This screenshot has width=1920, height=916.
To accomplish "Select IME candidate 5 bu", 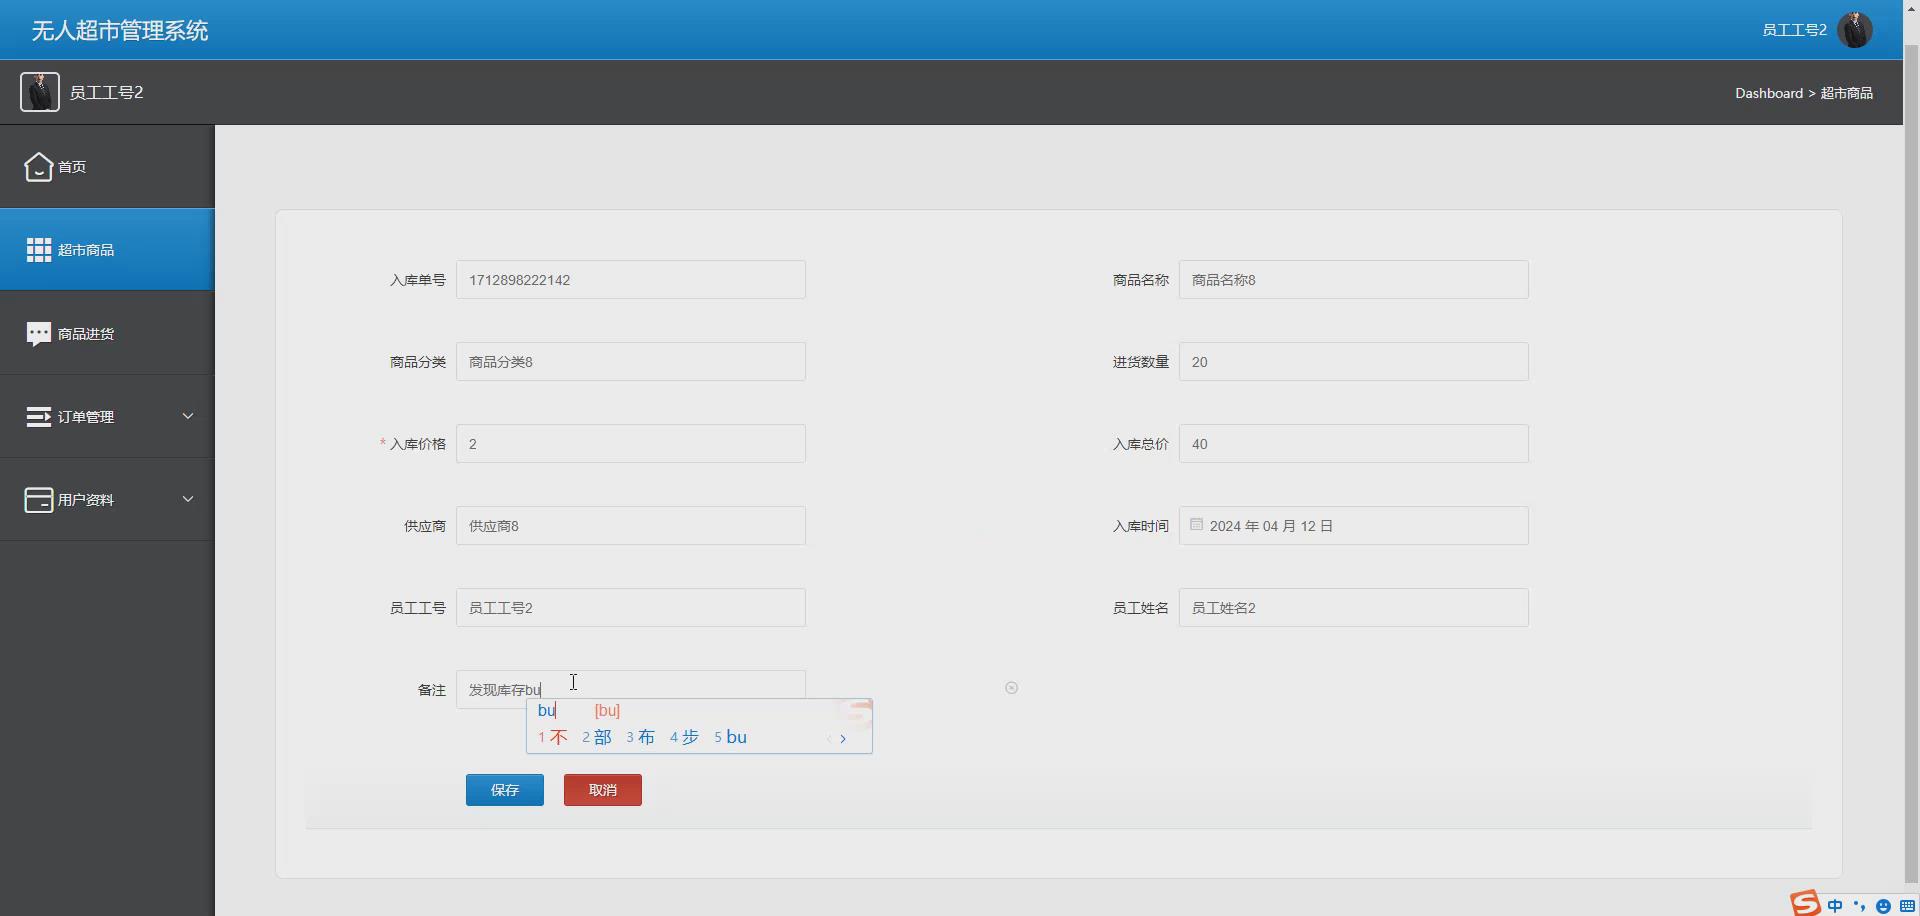I will point(731,737).
